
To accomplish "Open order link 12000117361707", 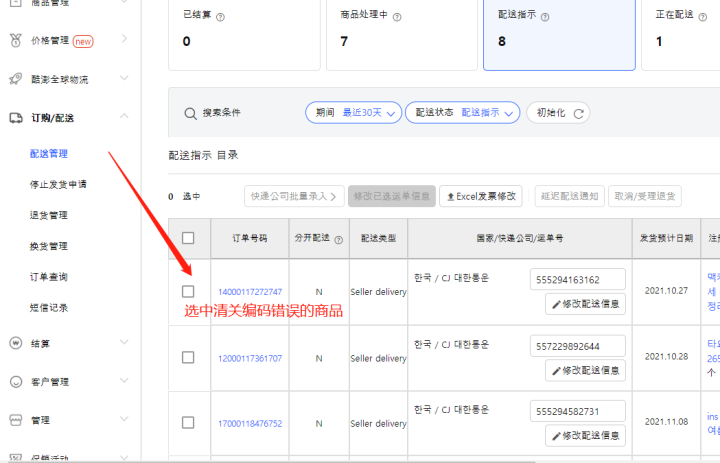I will pos(250,358).
